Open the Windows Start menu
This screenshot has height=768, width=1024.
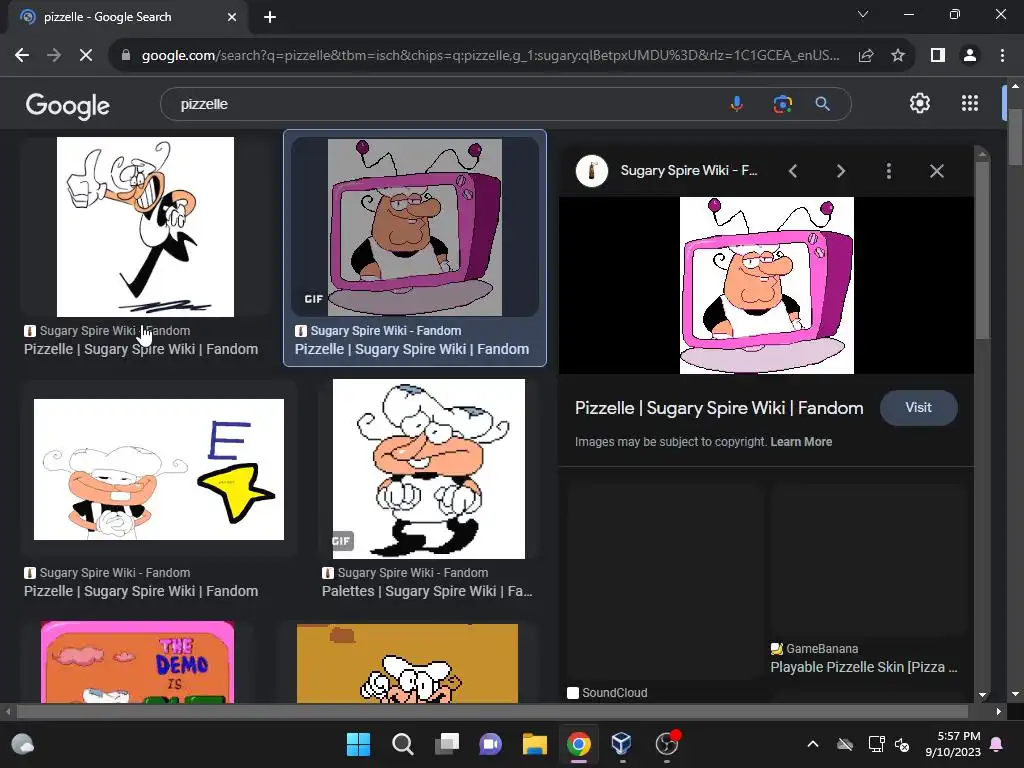coord(358,744)
